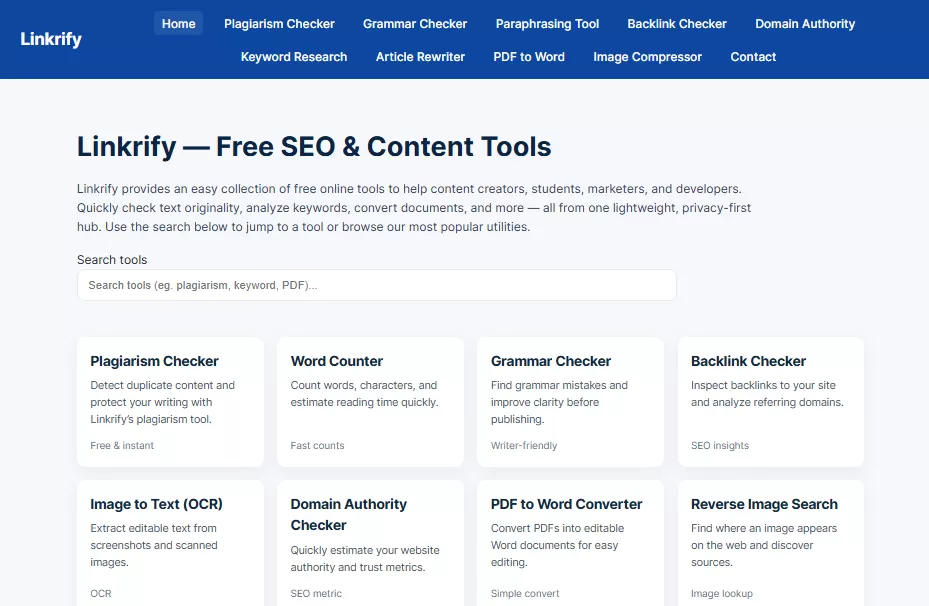Viewport: 929px width, 606px height.
Task: Open Backlink Checker from top navigation
Action: tap(677, 23)
